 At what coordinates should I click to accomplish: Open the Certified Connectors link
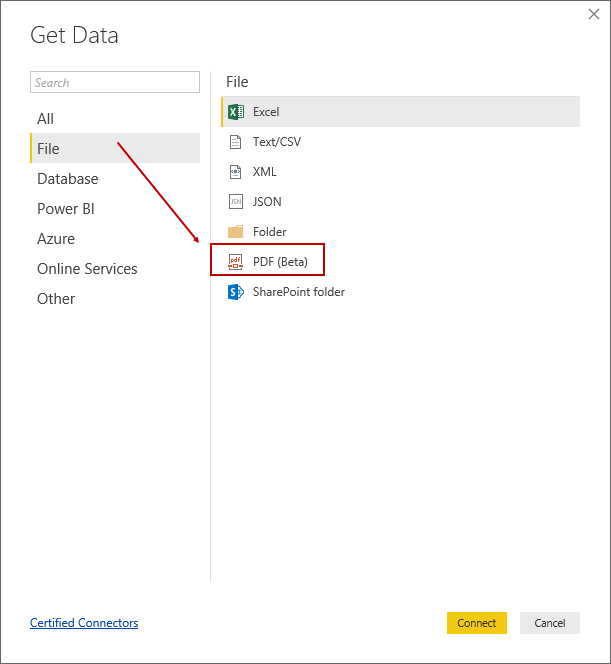[84, 623]
